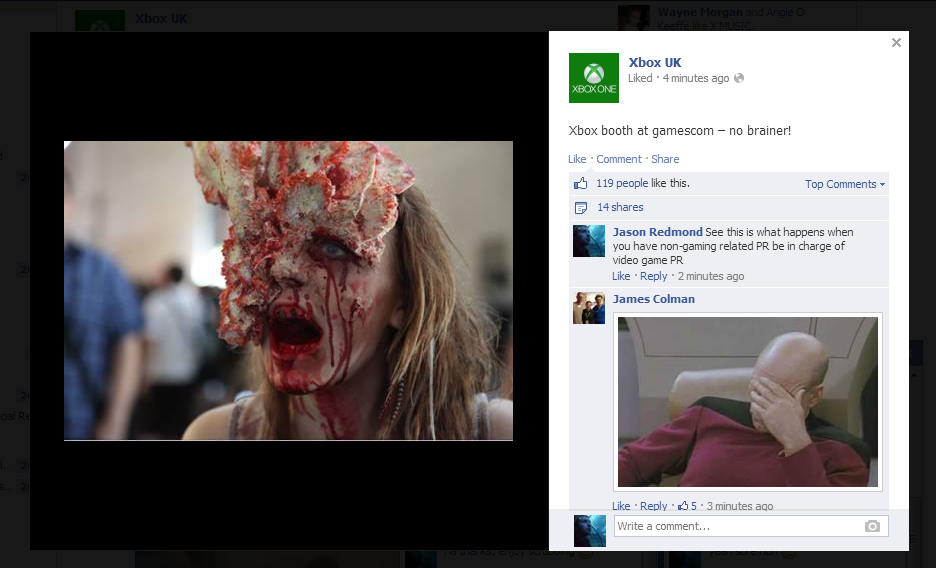936x568 pixels.
Task: View the 119 people who like this
Action: pos(622,184)
